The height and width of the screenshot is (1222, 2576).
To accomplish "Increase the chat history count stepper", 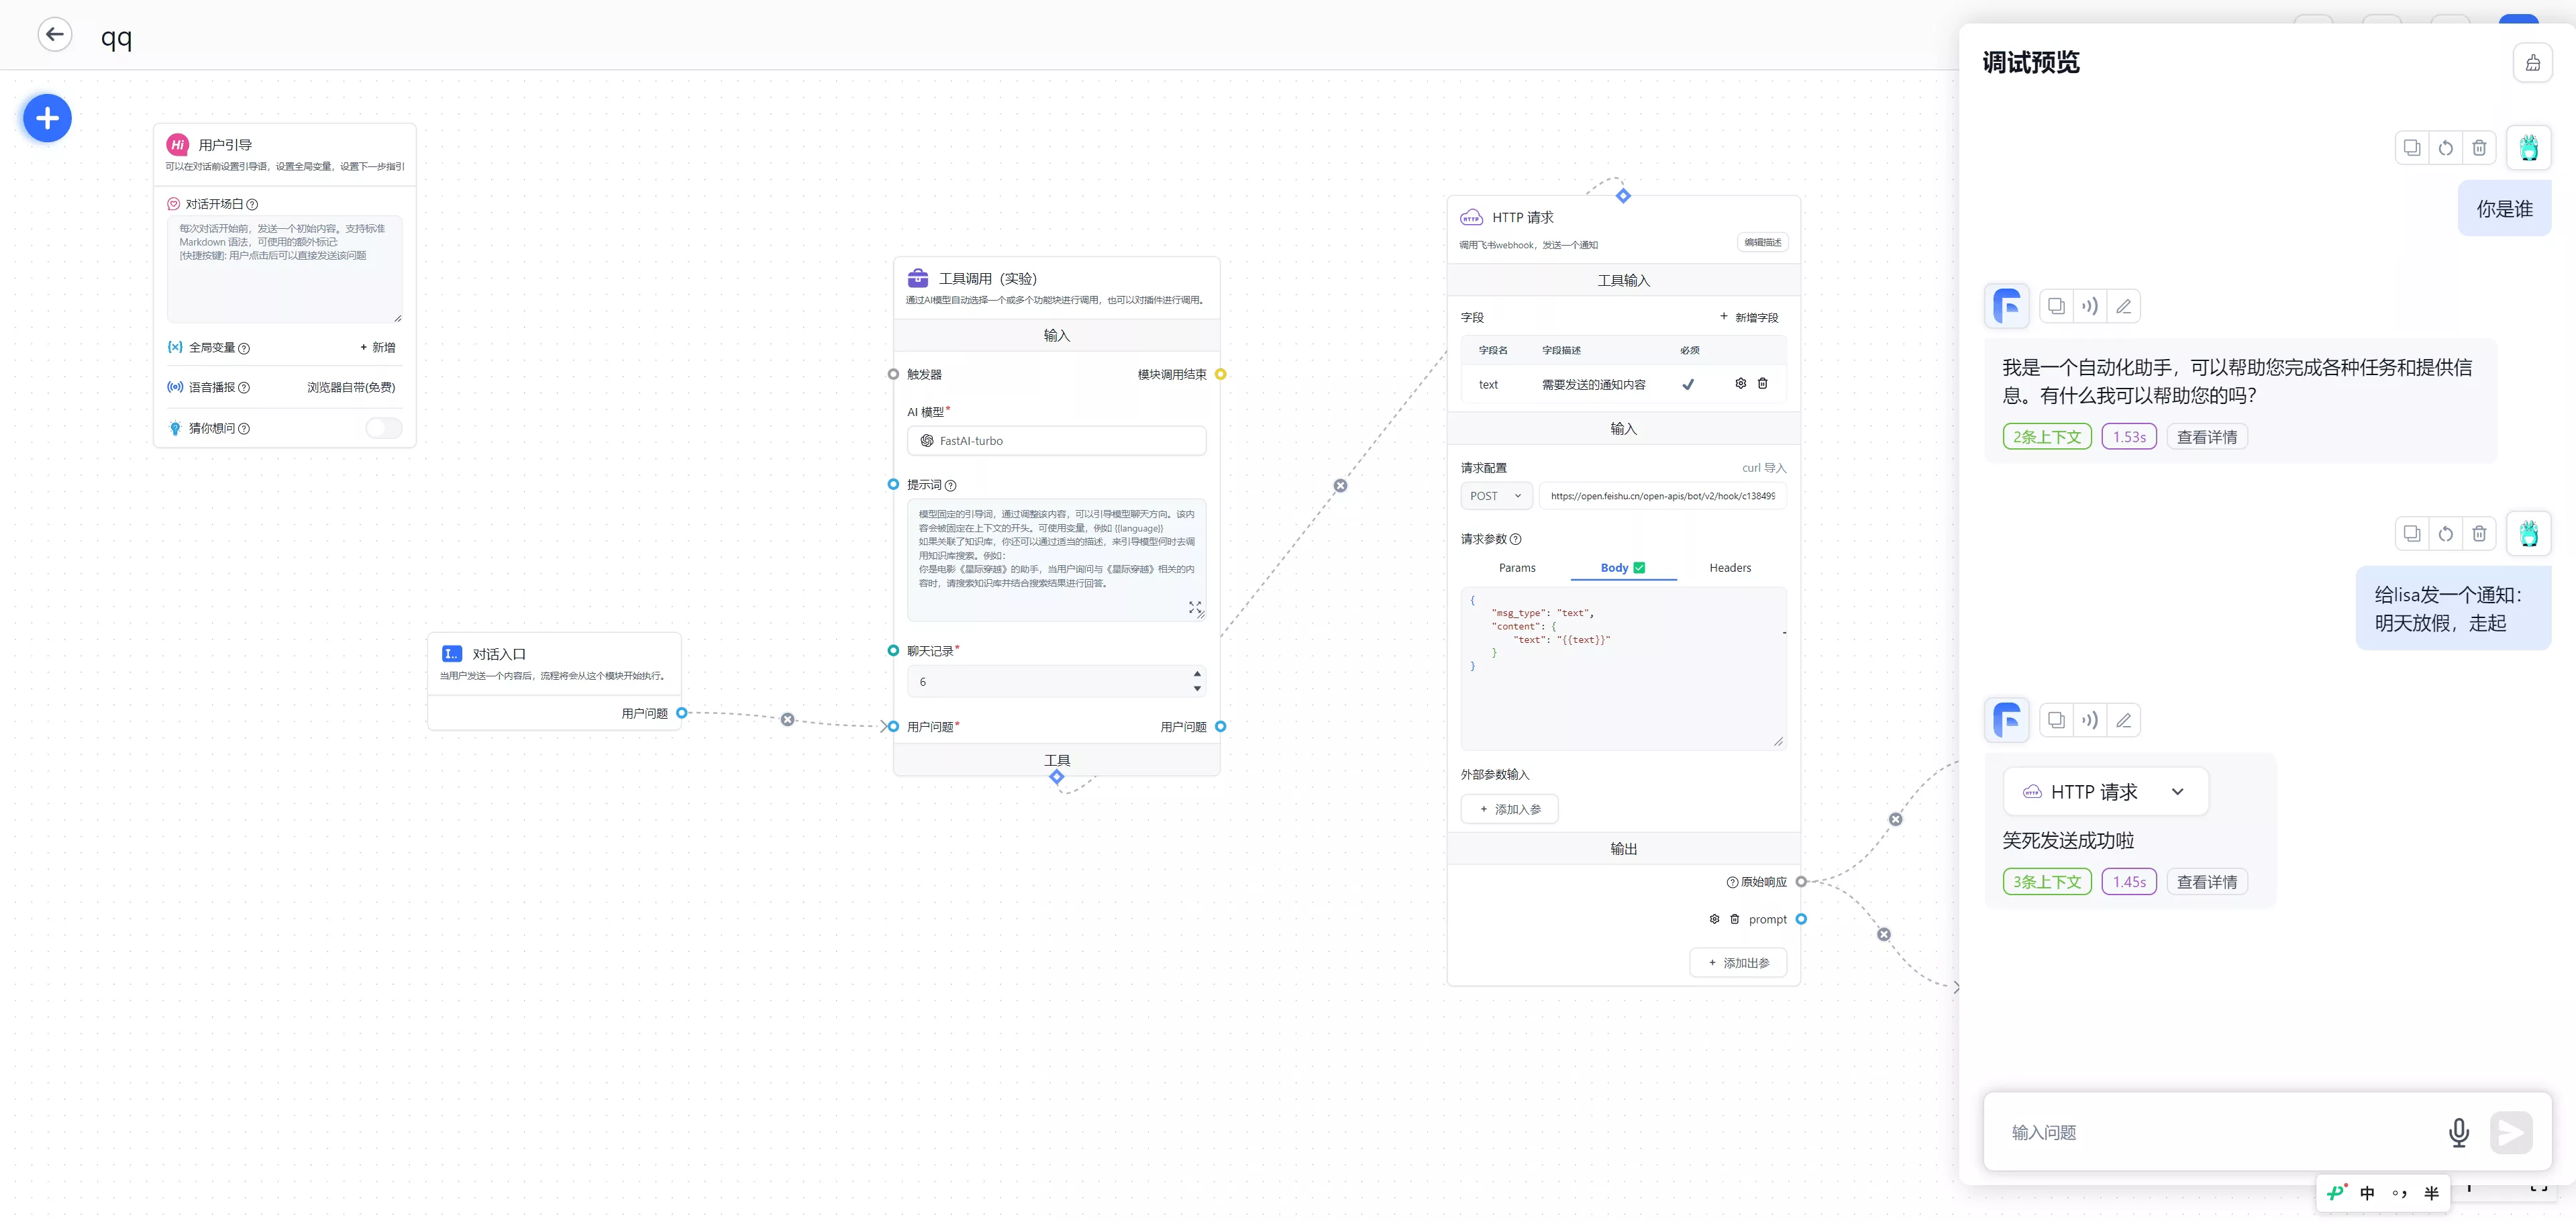I will pyautogui.click(x=1197, y=674).
